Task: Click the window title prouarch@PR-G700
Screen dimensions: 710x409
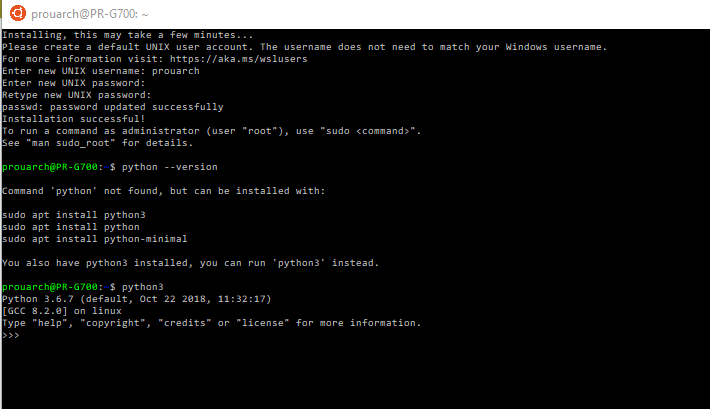Action: [90, 14]
